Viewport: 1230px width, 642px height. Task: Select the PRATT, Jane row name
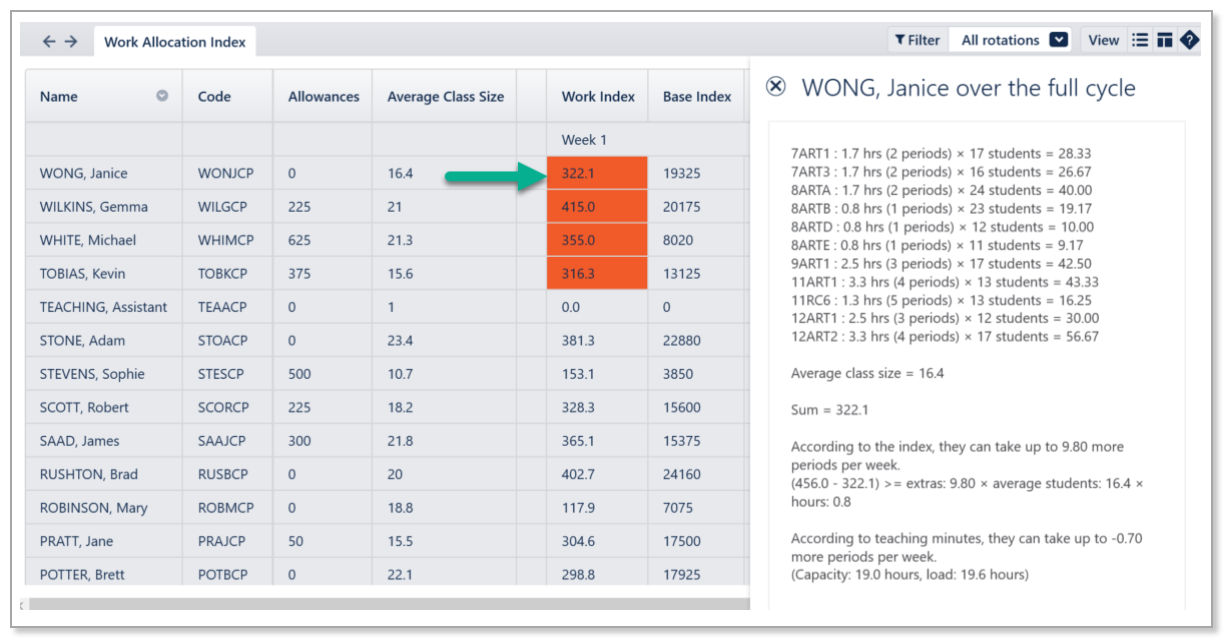(x=76, y=541)
